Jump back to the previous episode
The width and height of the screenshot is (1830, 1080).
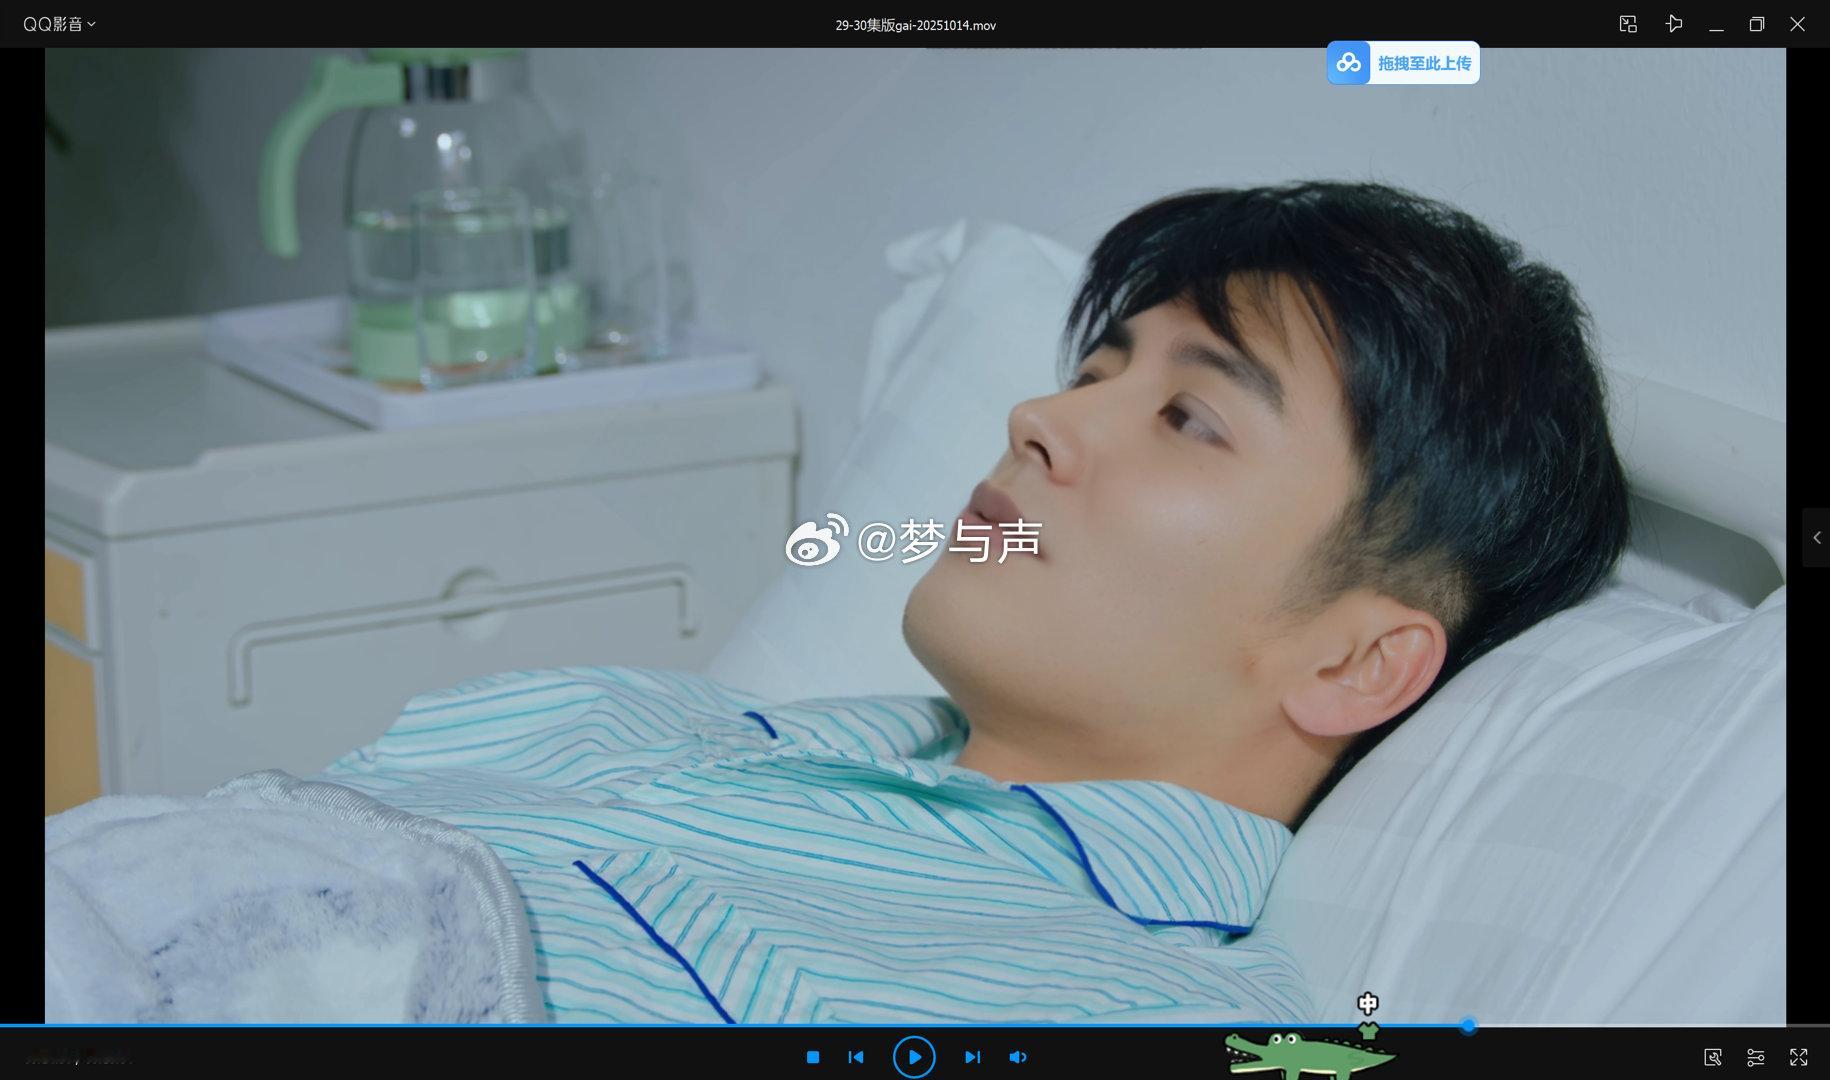[856, 1057]
